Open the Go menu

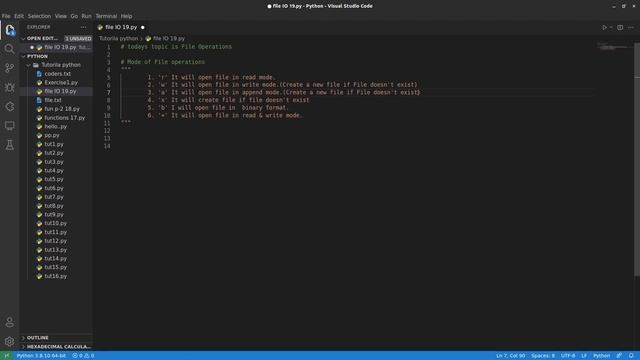tap(74, 16)
